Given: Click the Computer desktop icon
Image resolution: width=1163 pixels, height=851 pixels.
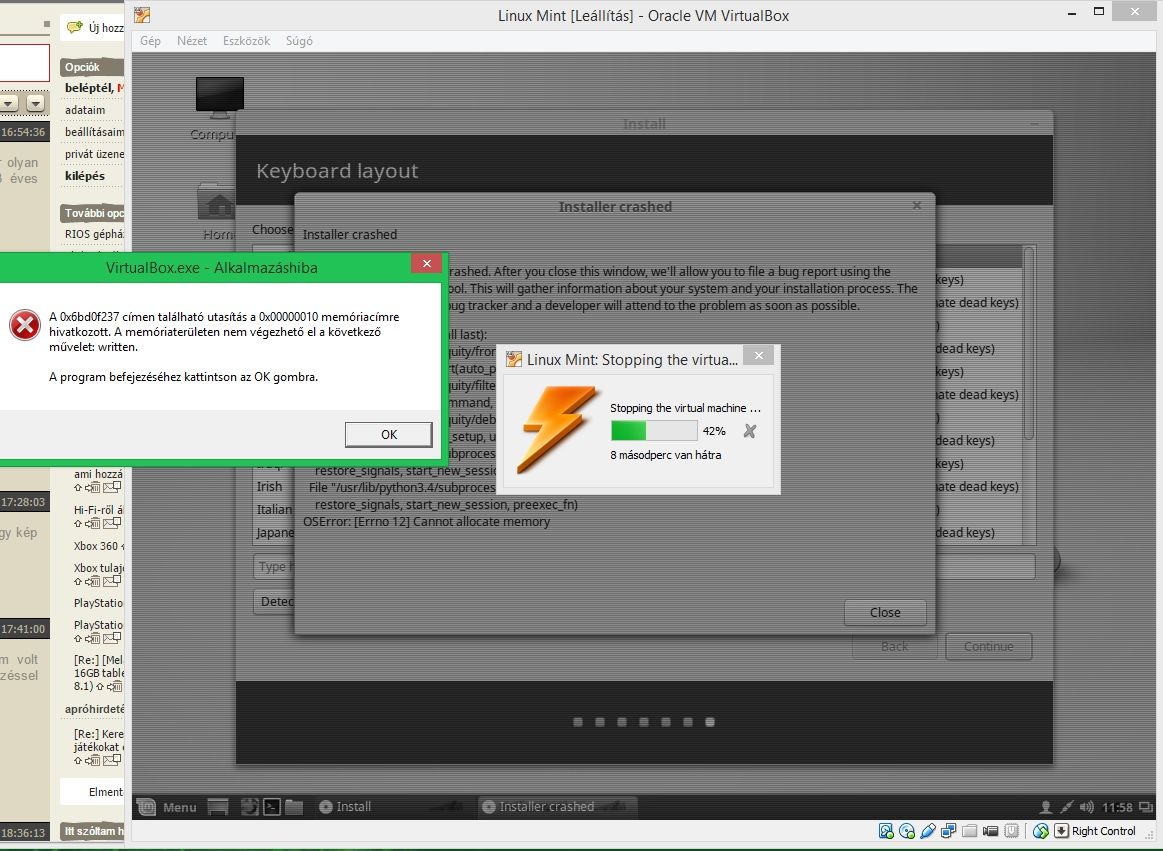Looking at the screenshot, I should click(x=220, y=99).
